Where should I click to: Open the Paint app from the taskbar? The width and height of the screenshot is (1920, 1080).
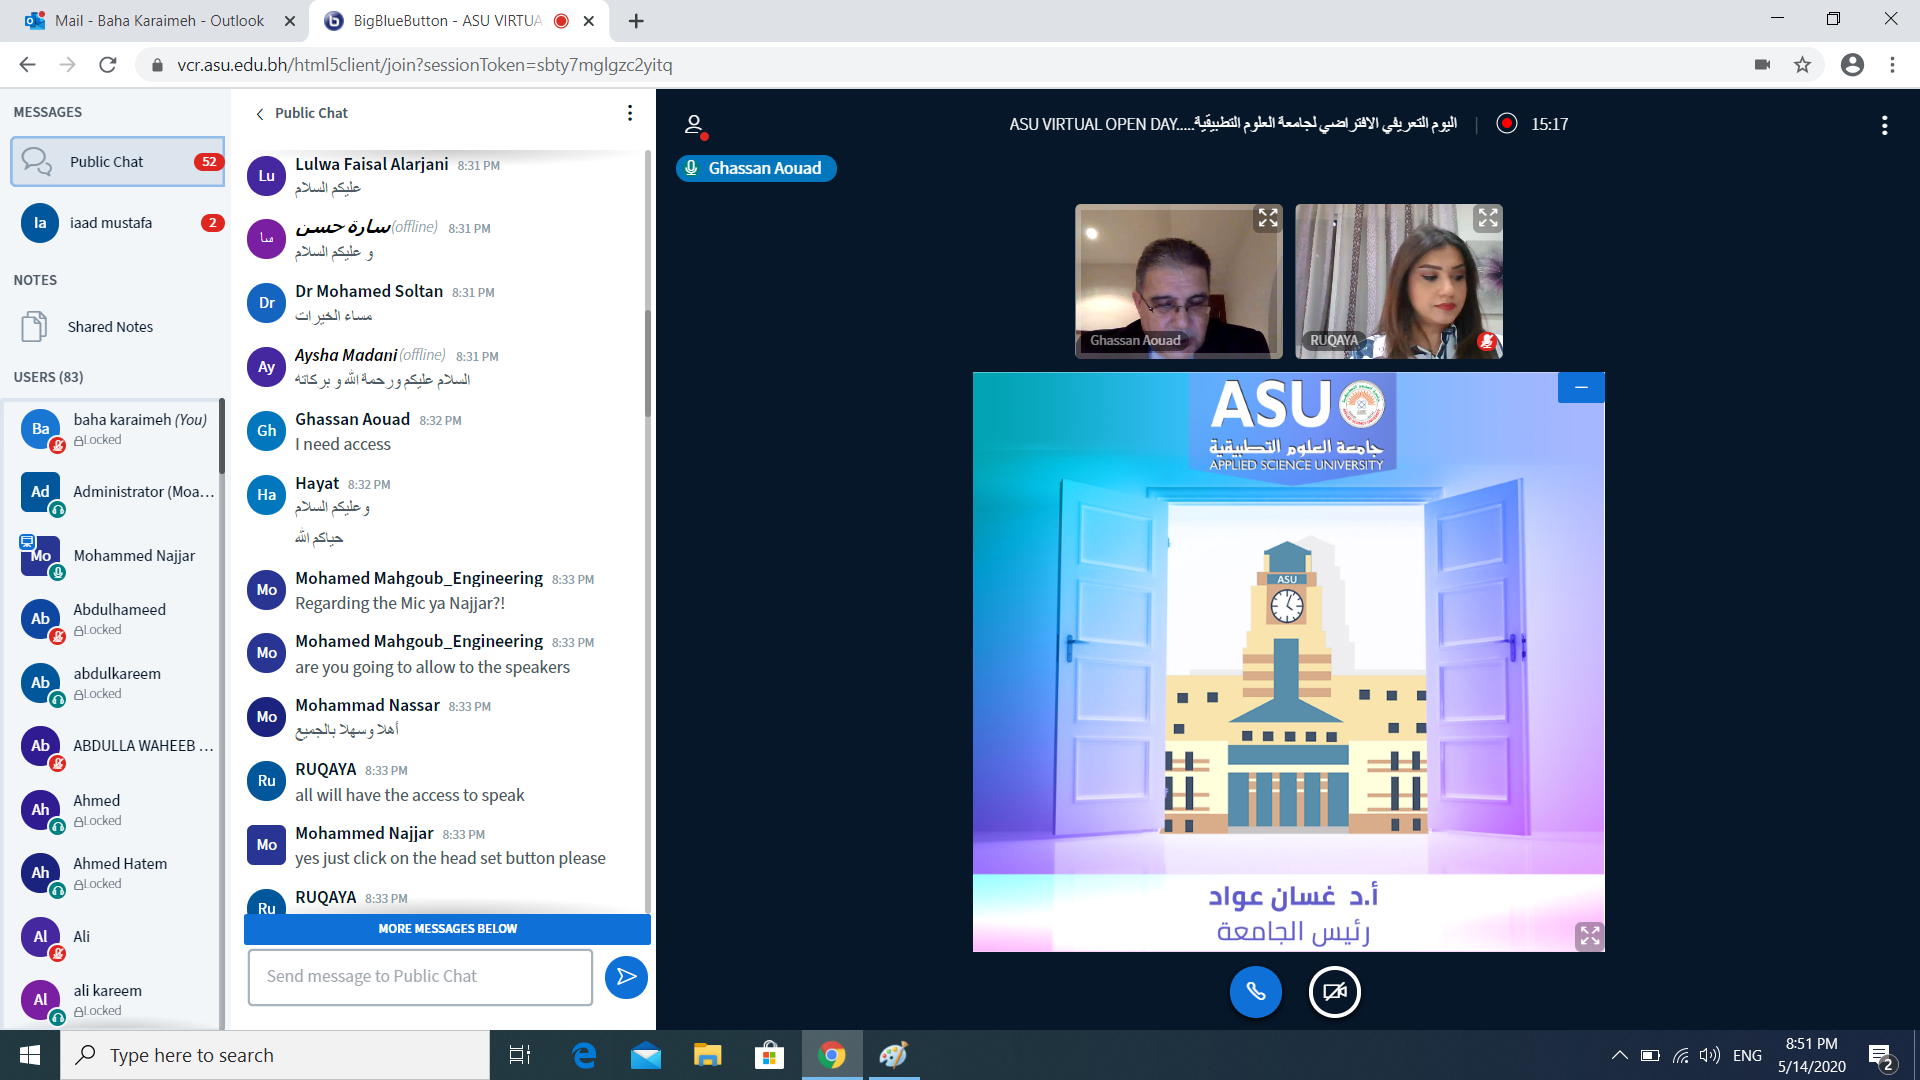tap(894, 1055)
